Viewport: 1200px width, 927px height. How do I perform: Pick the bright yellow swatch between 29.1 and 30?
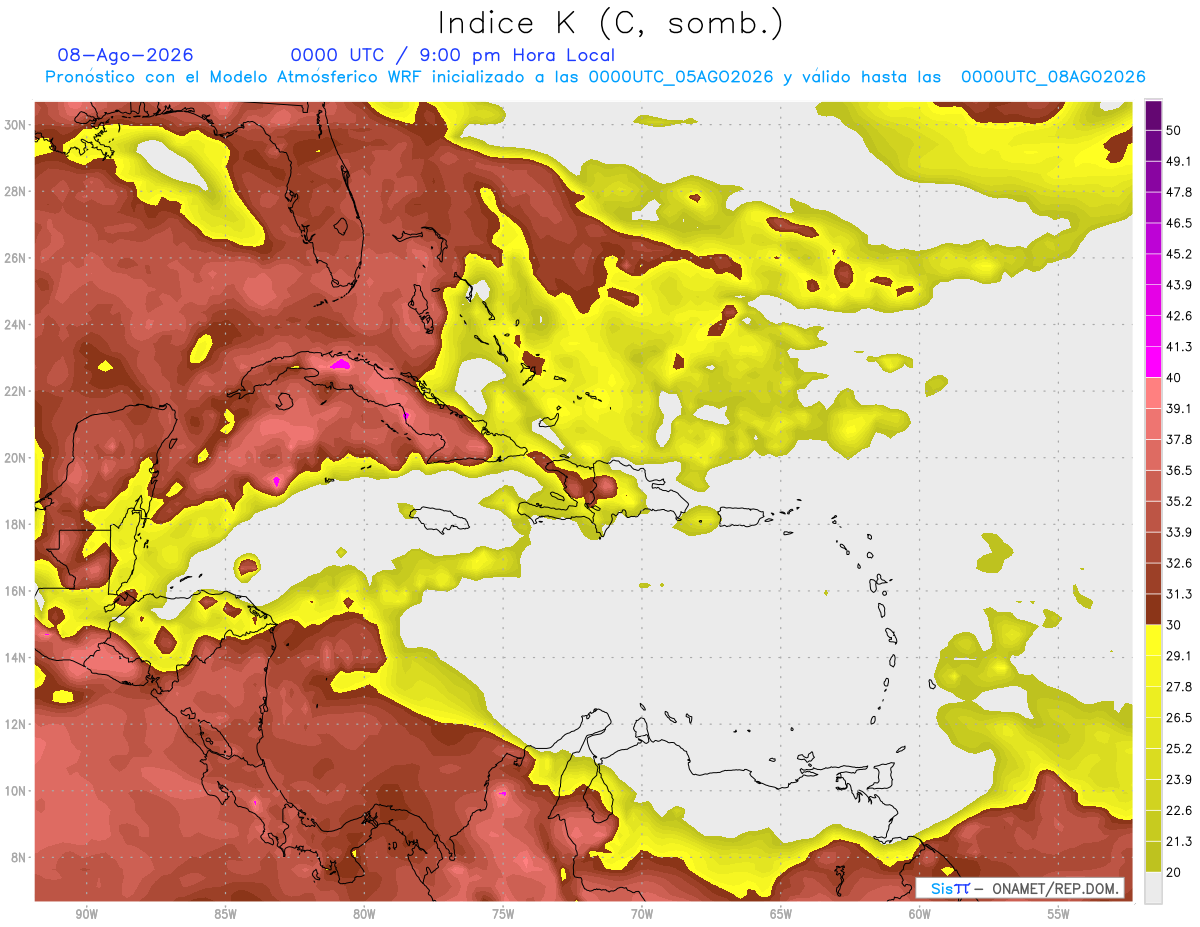(x=1153, y=640)
